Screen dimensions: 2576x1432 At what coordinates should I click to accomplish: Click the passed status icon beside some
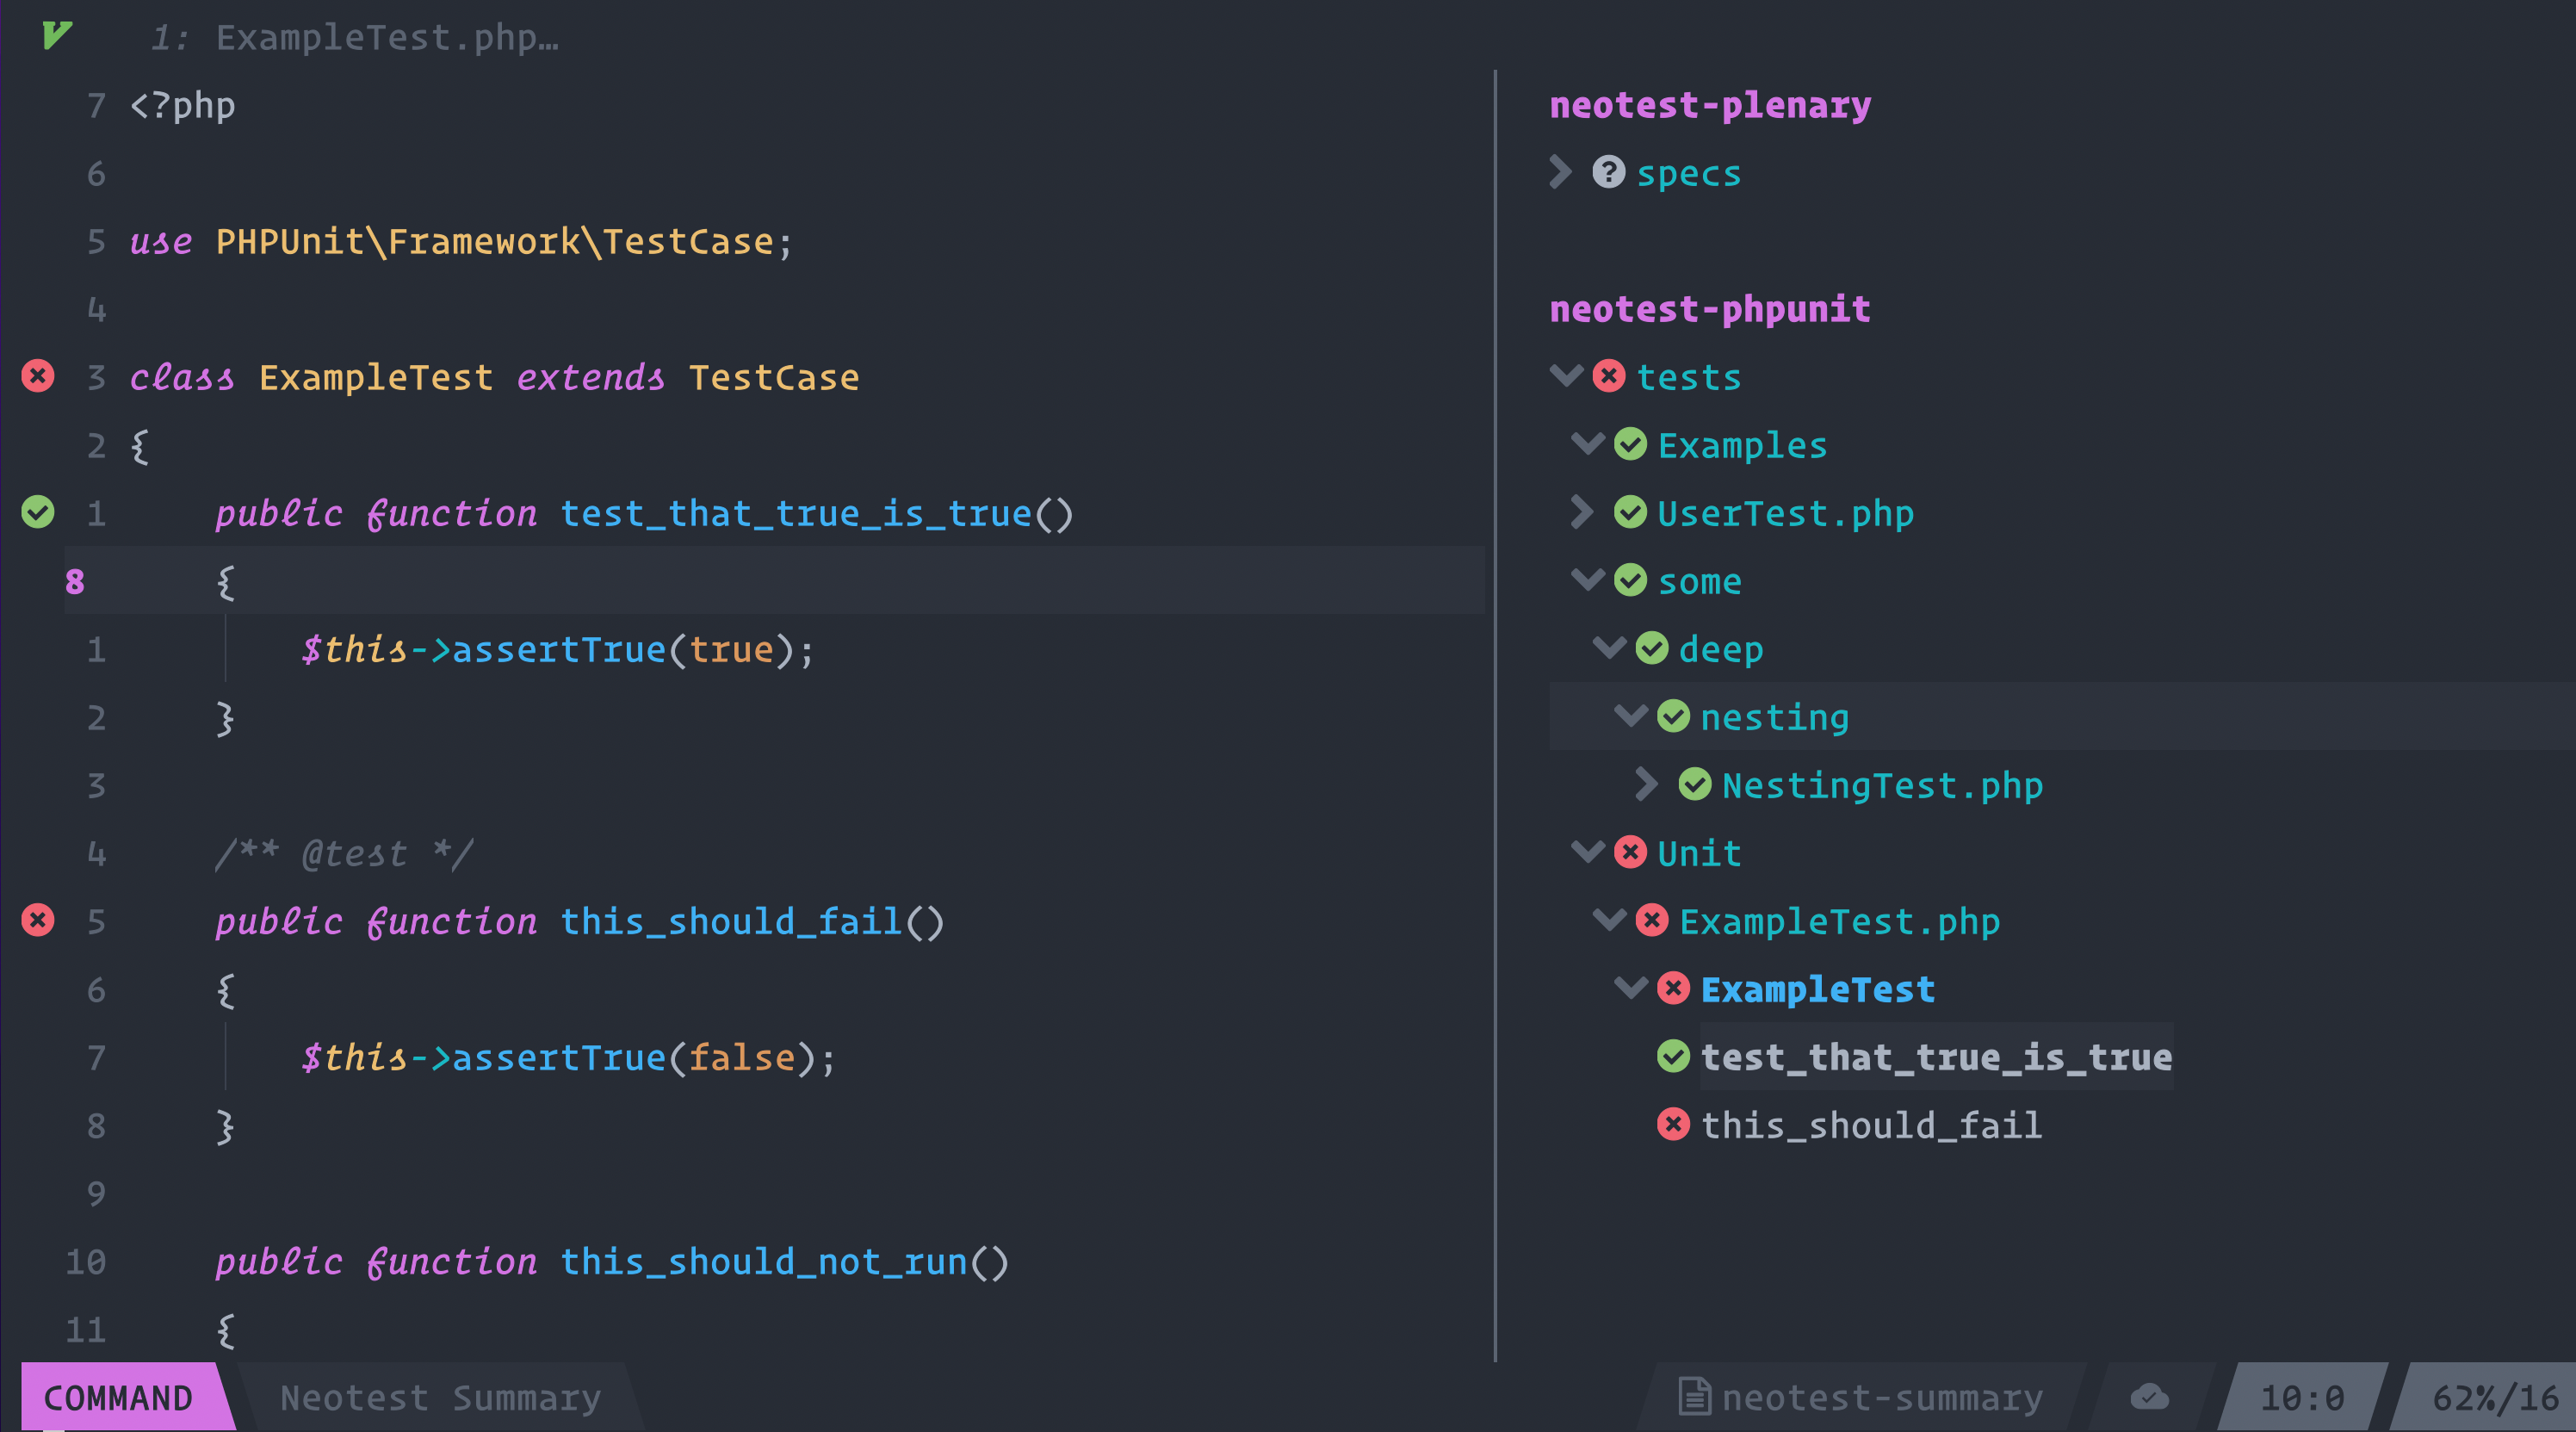click(1630, 580)
